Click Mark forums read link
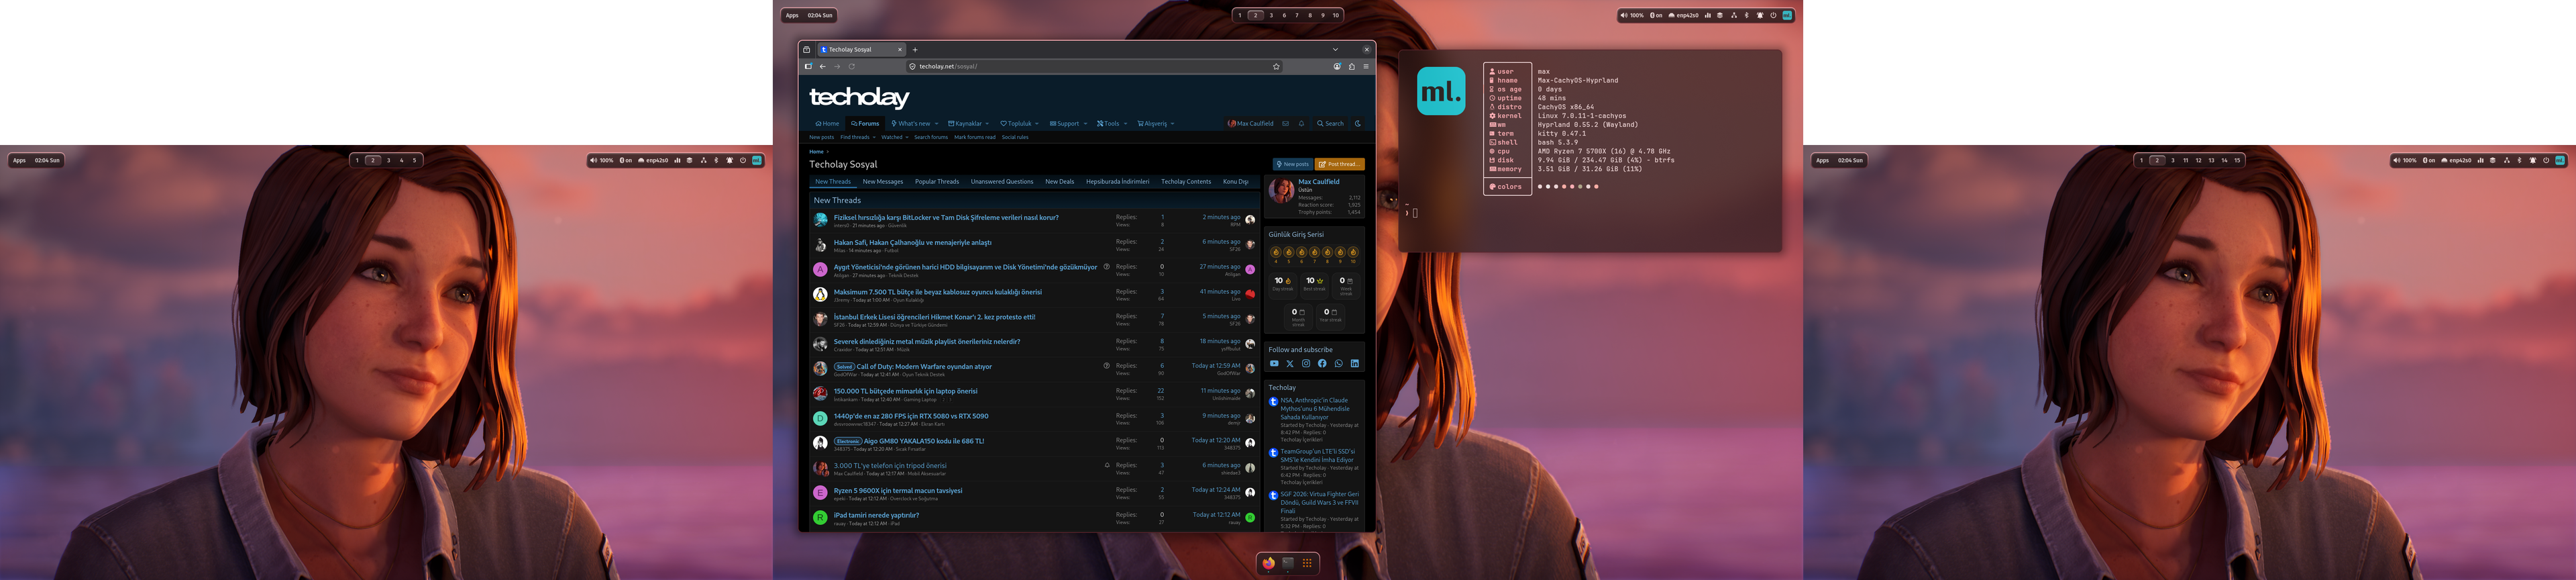The image size is (2576, 580). (975, 137)
